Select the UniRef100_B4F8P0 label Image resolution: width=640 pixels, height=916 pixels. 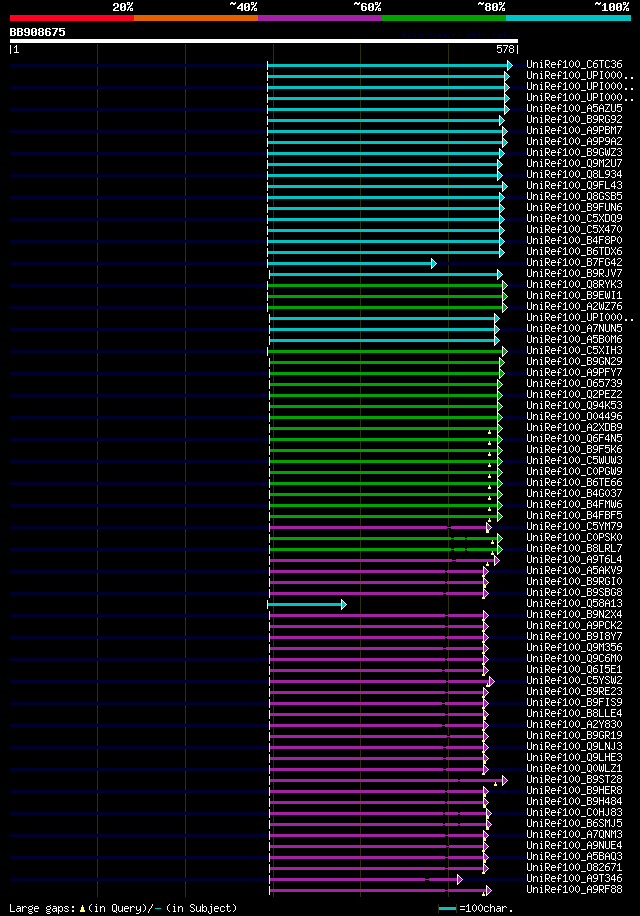(574, 240)
